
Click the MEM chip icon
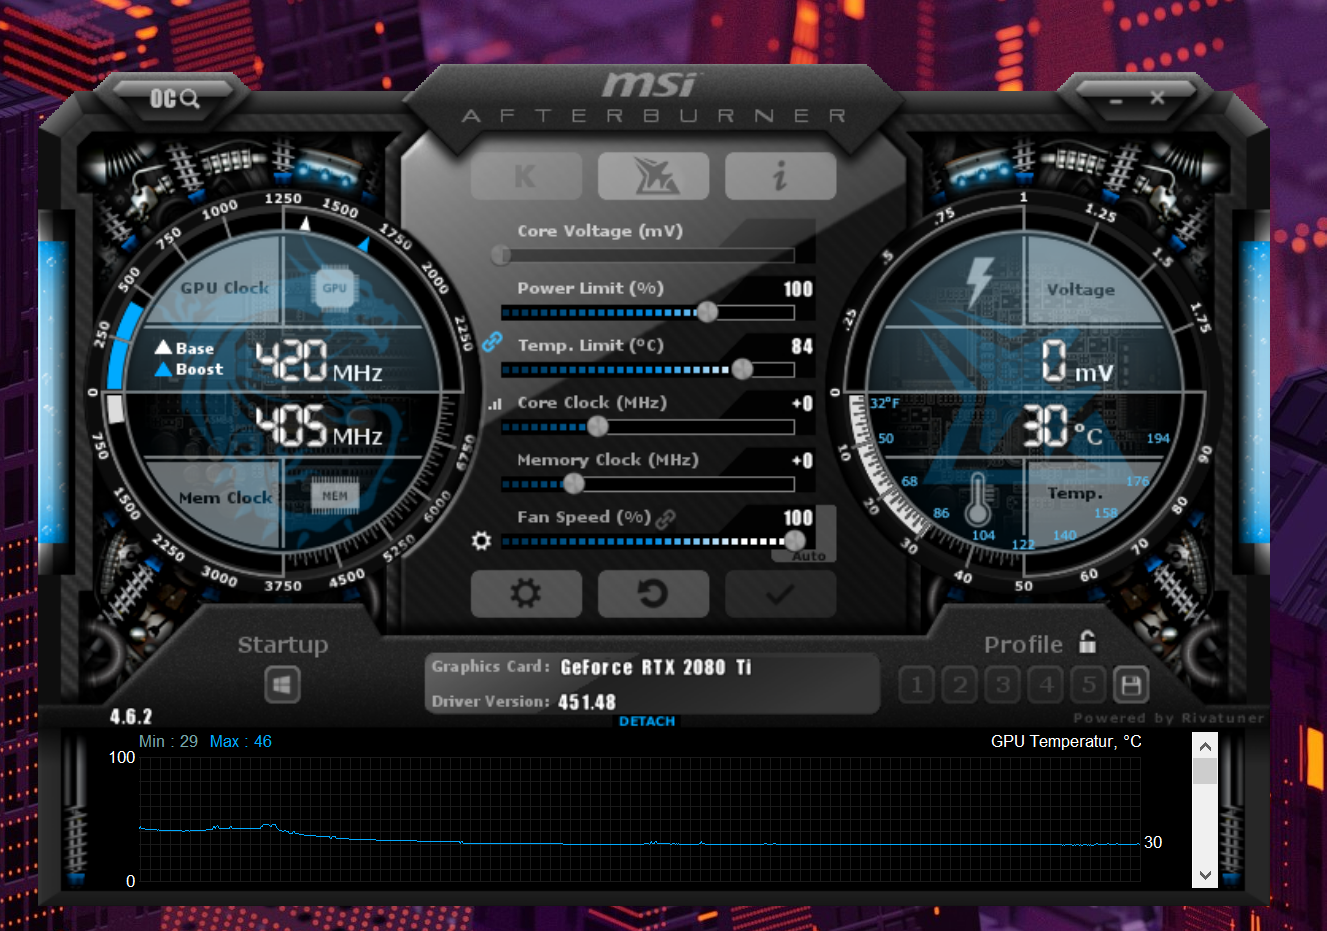tap(335, 495)
